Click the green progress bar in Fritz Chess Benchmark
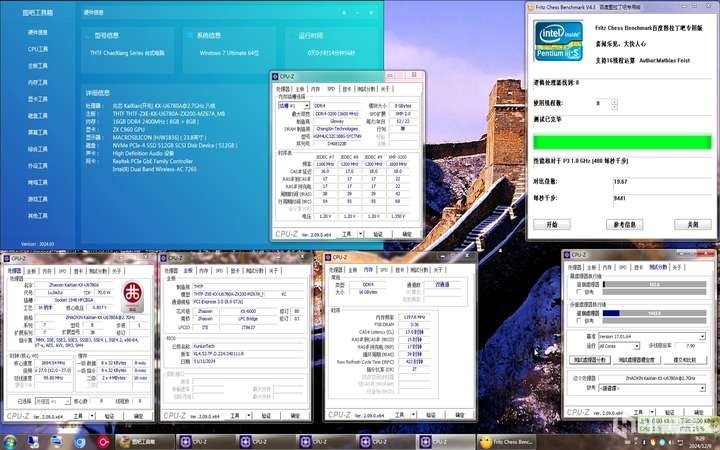Screen dimensions: 720x450 click(x=622, y=142)
